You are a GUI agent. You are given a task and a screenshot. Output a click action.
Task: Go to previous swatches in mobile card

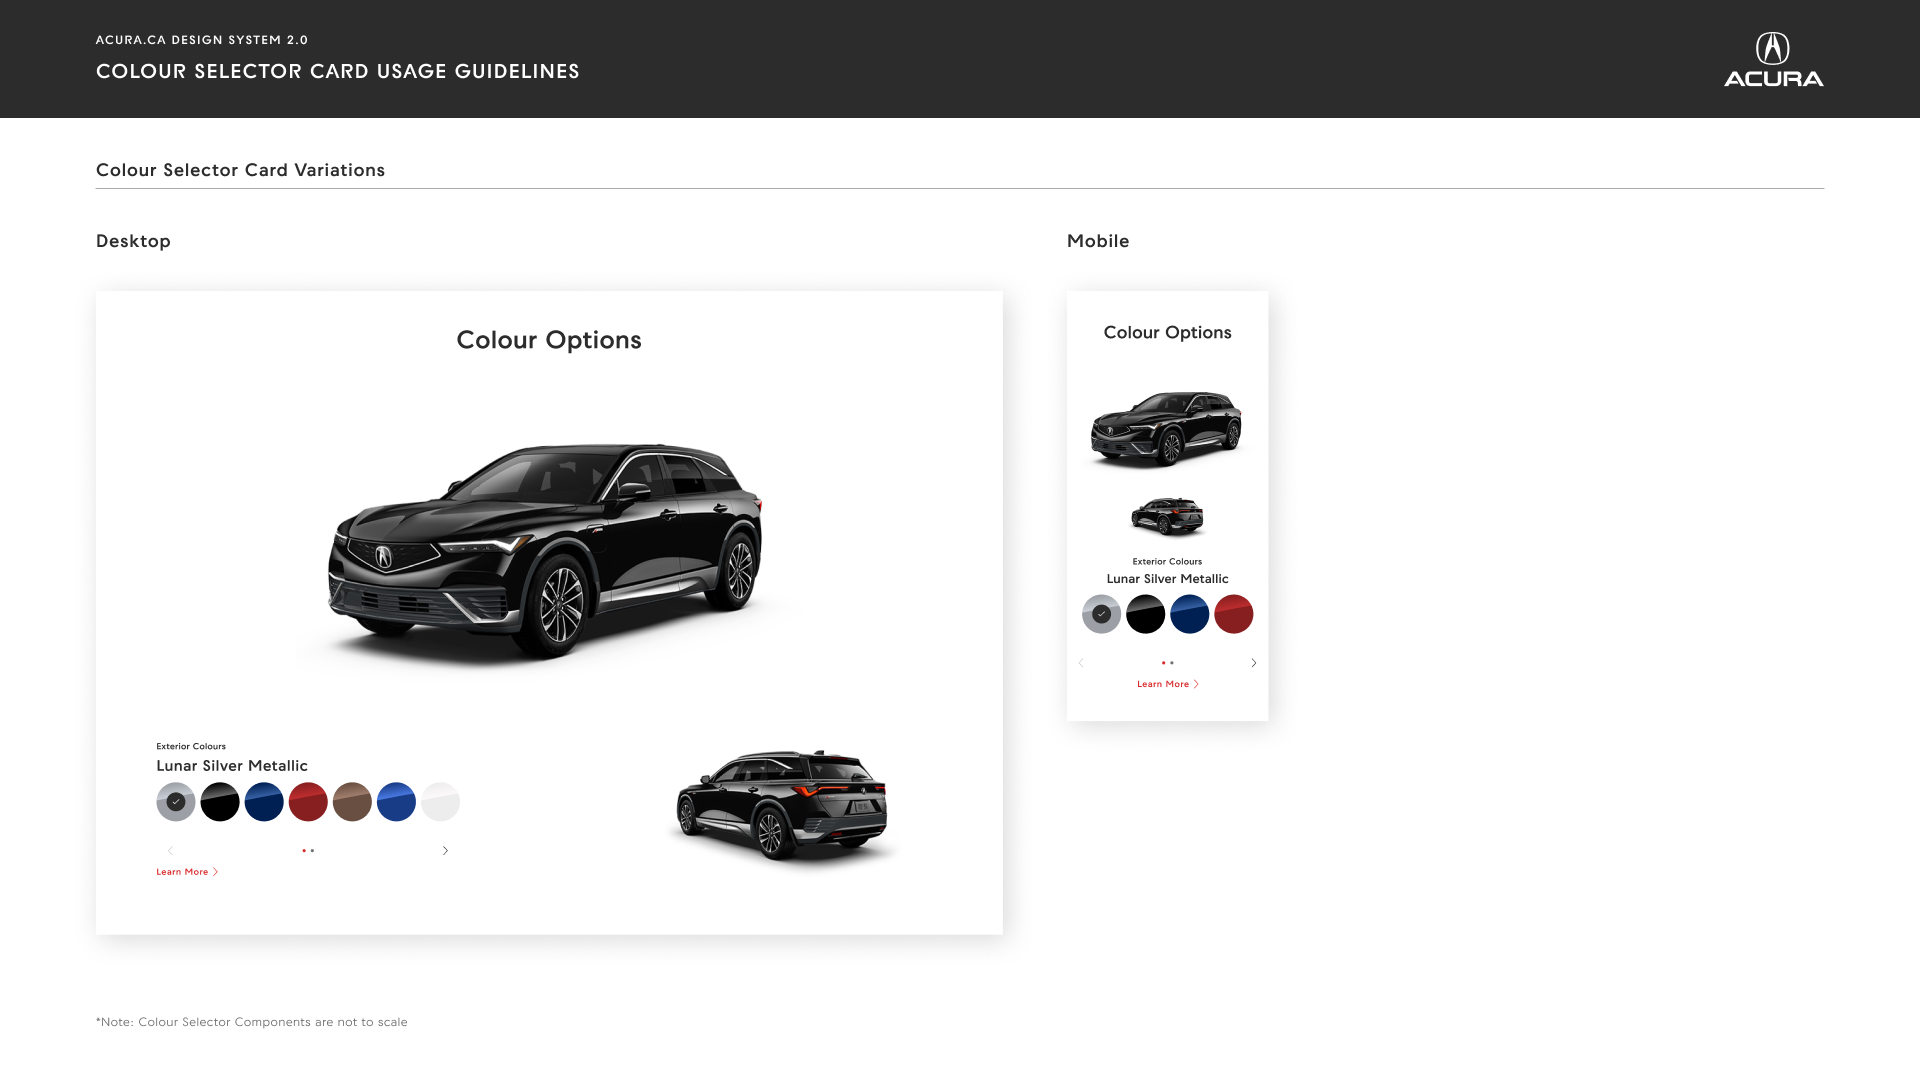pos(1081,663)
